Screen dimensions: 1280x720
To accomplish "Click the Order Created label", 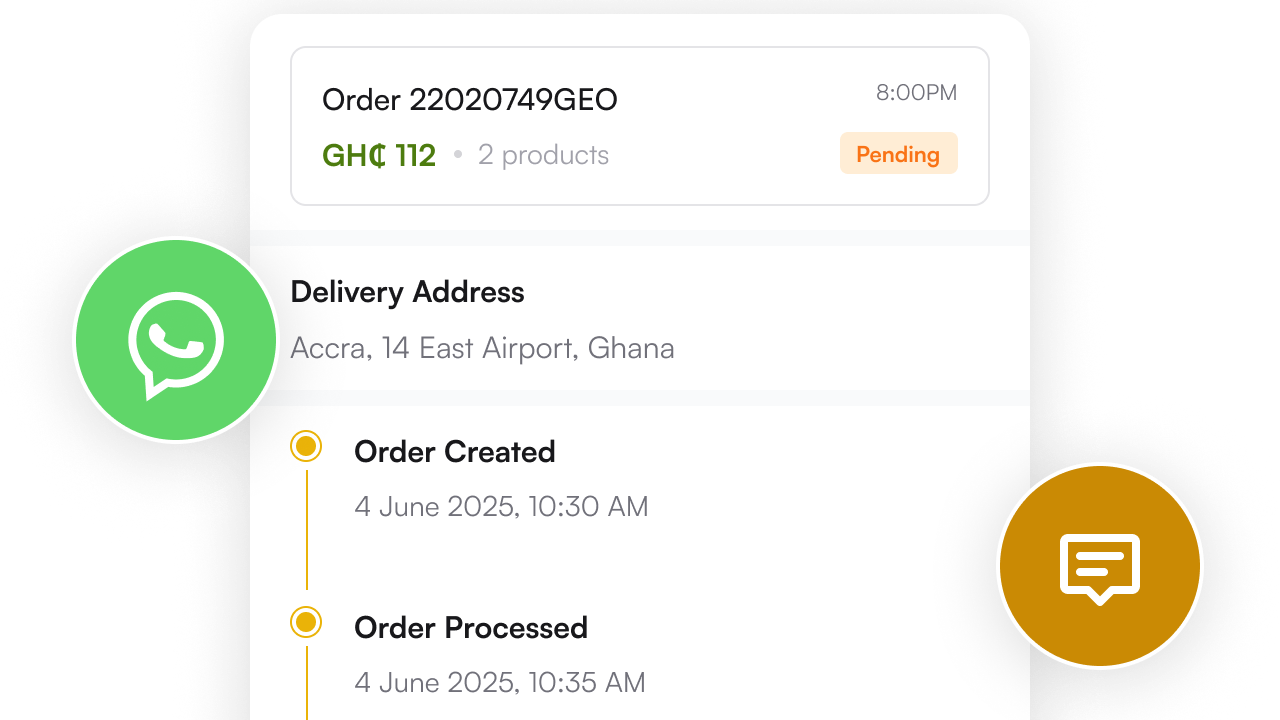I will point(454,452).
